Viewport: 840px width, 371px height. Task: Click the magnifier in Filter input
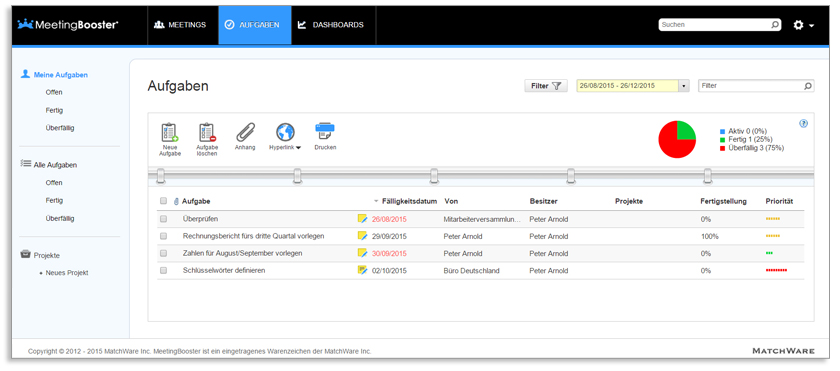point(808,86)
